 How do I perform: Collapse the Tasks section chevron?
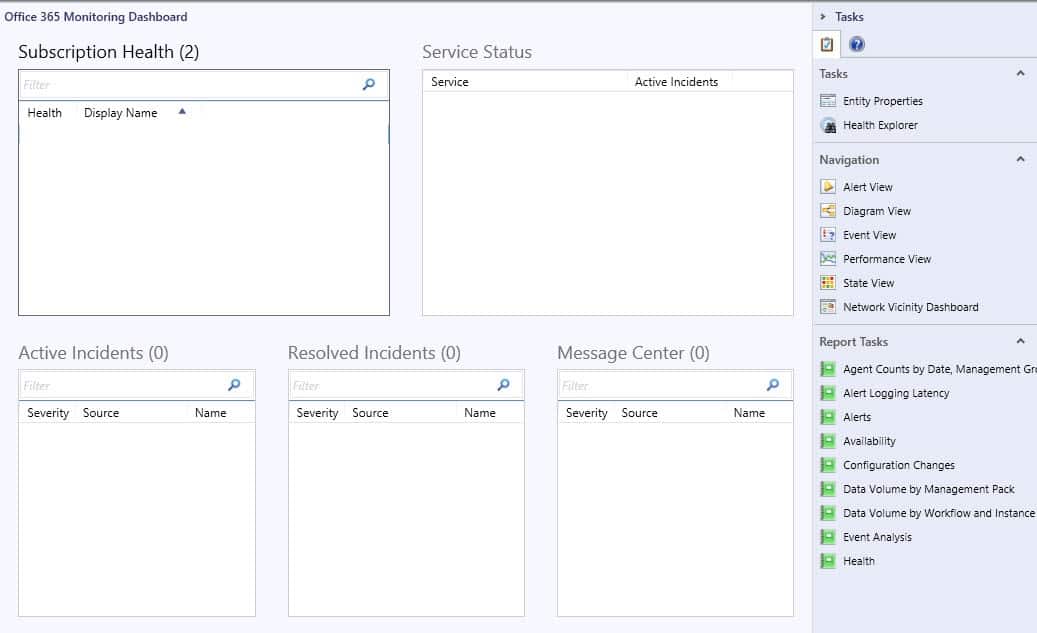pyautogui.click(x=1020, y=73)
